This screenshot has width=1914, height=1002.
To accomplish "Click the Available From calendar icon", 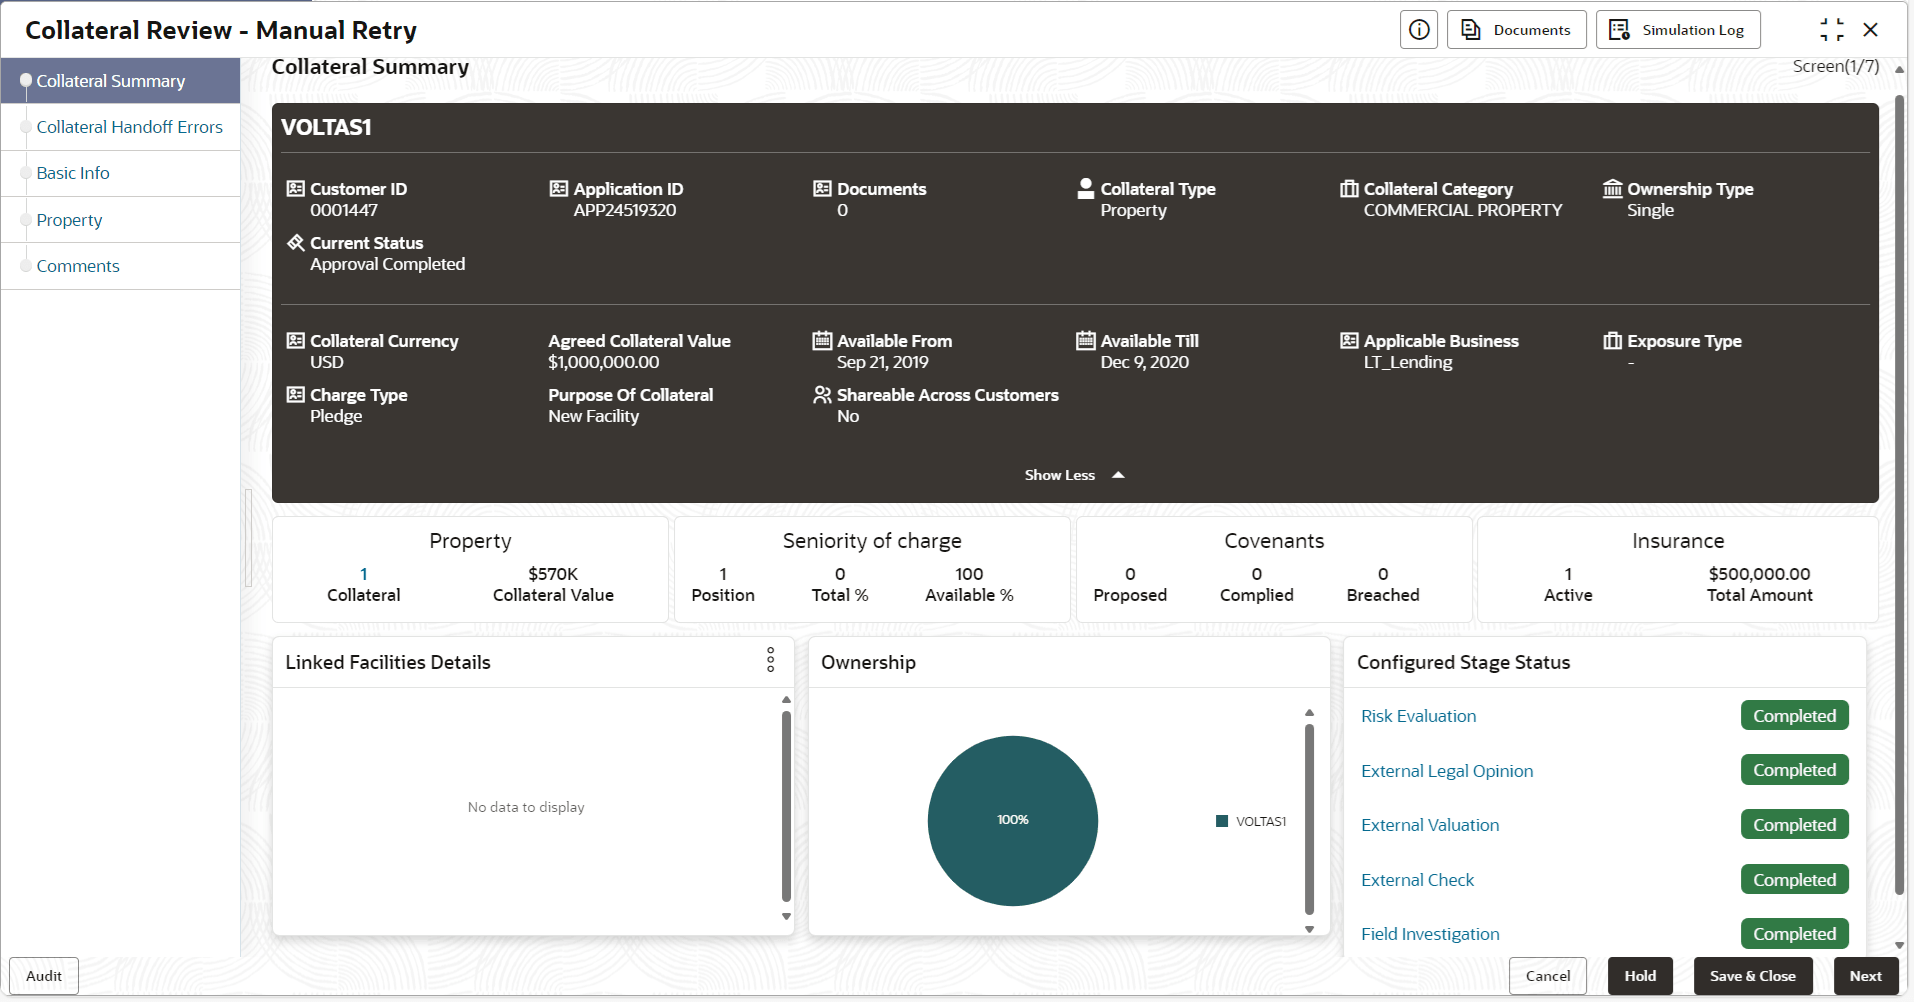I will pos(822,341).
